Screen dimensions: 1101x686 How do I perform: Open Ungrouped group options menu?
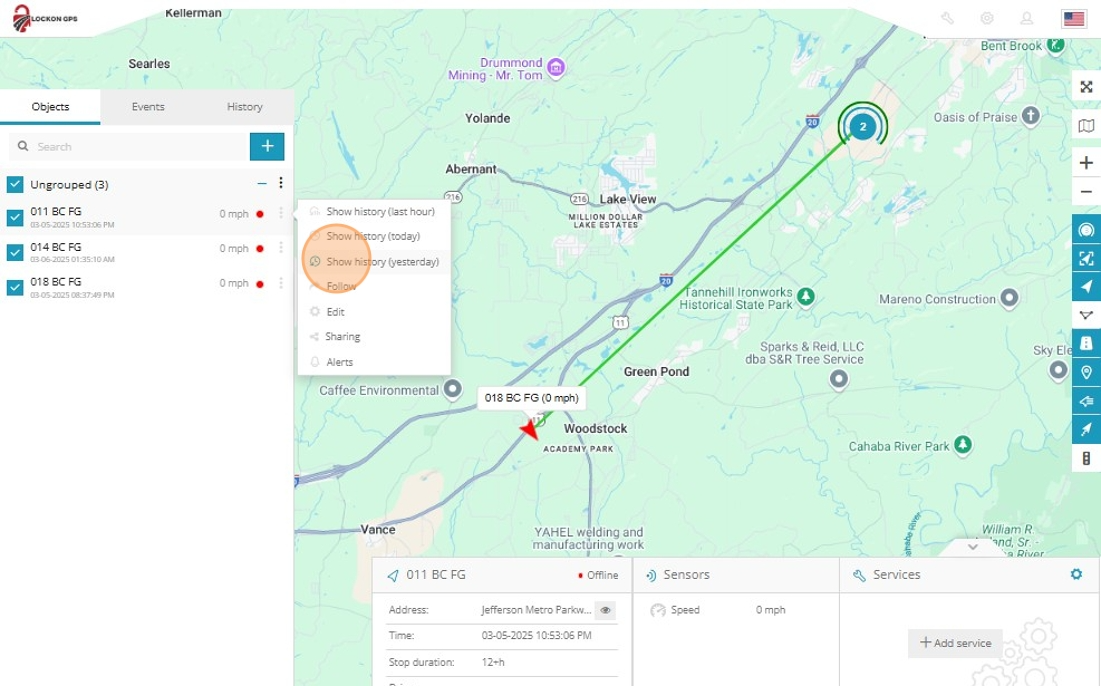click(x=281, y=183)
